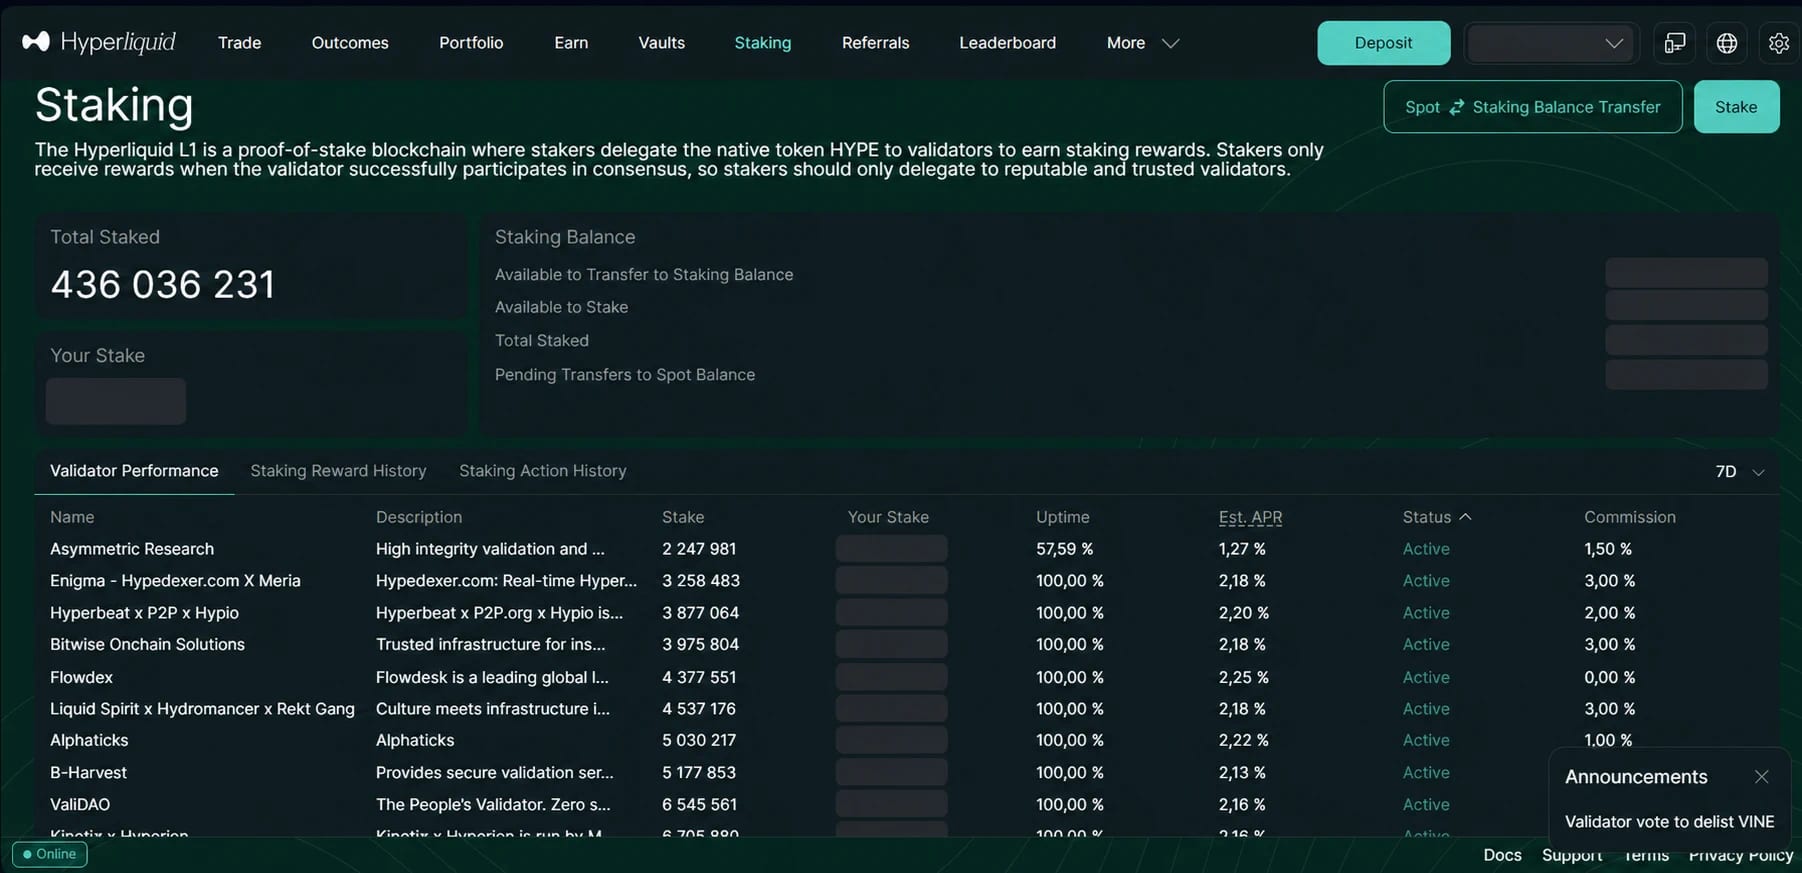Open the Outcomes page
The image size is (1802, 873).
tap(350, 43)
